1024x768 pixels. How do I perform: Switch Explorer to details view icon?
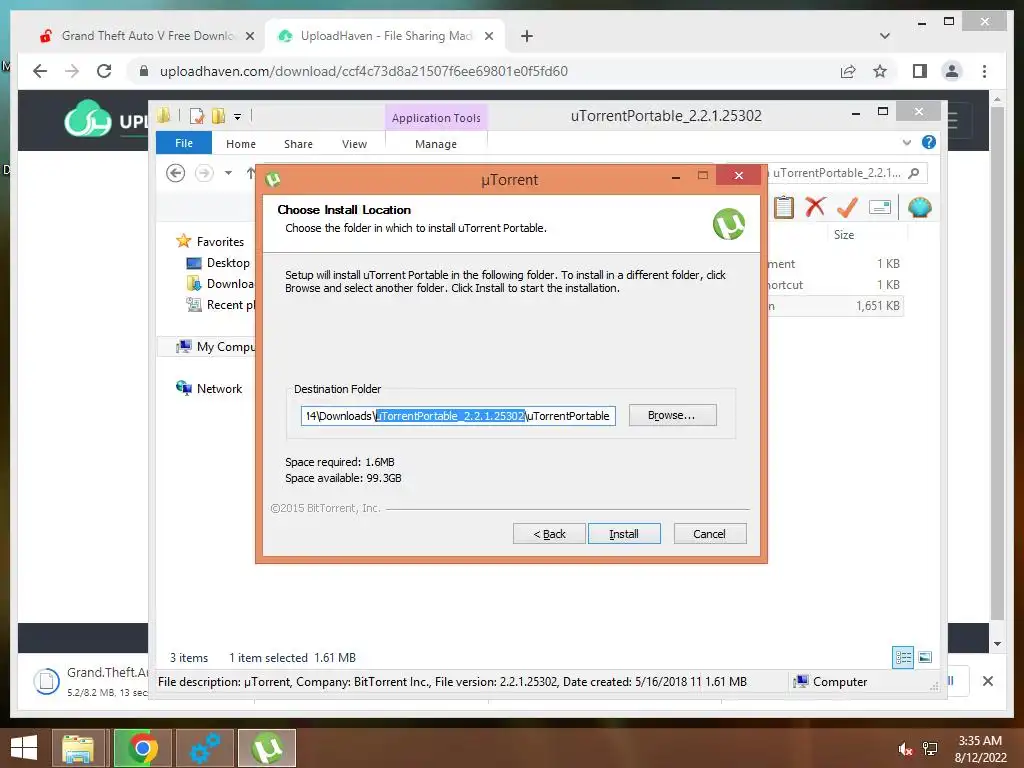903,657
